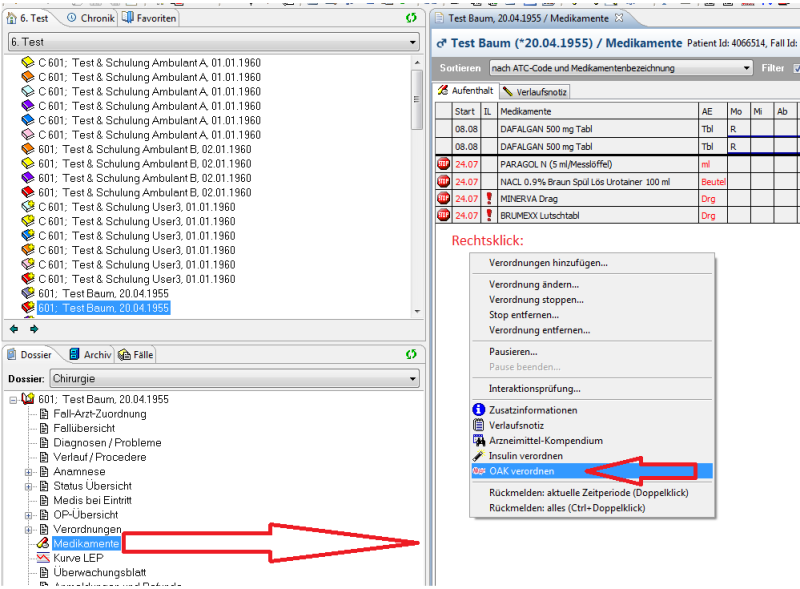
Task: Expand the Status Übersicht tree node
Action: pyautogui.click(x=29, y=486)
